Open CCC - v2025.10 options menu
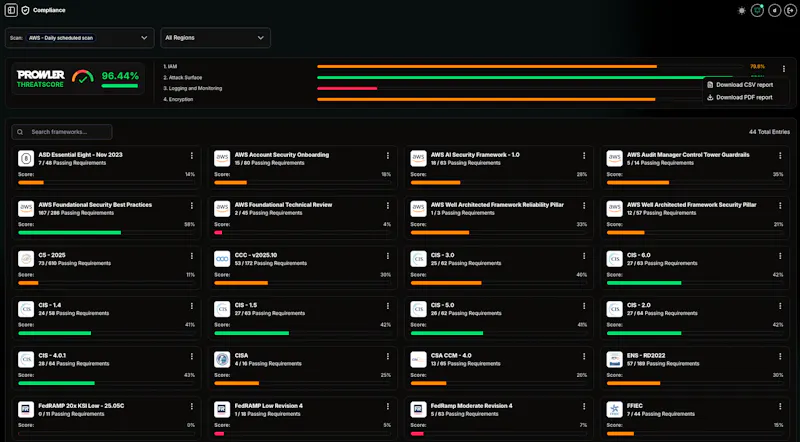Image resolution: width=800 pixels, height=442 pixels. point(388,256)
